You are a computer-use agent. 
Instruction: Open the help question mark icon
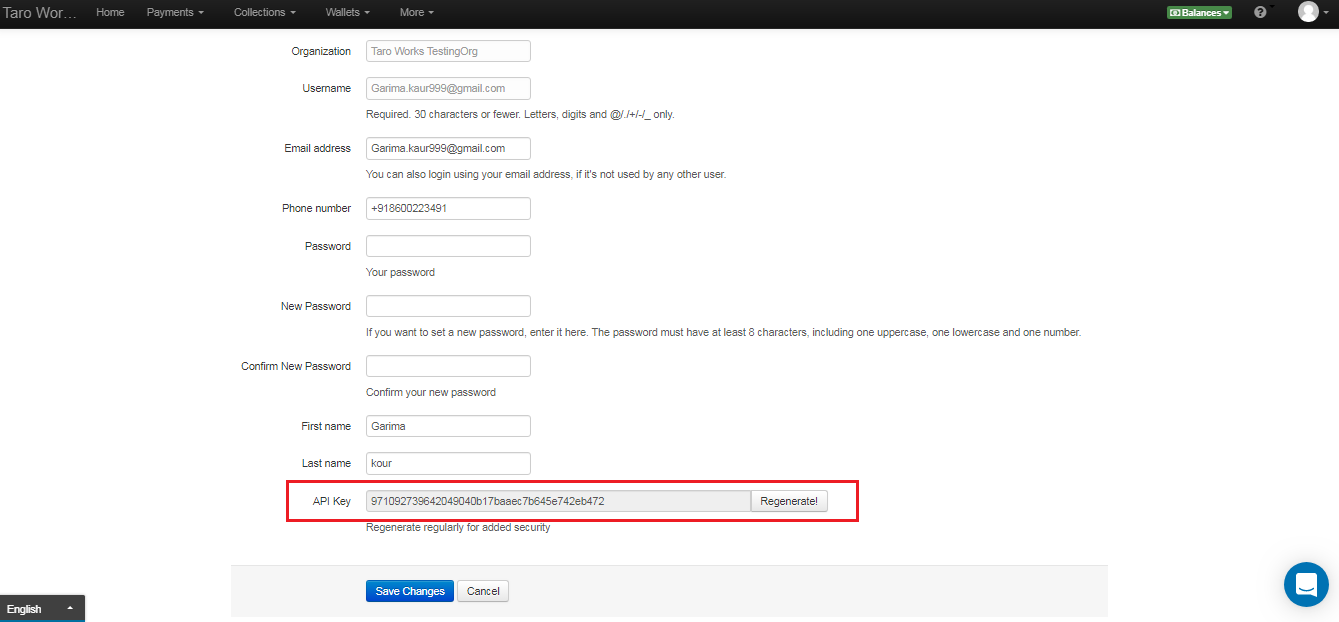point(1259,12)
